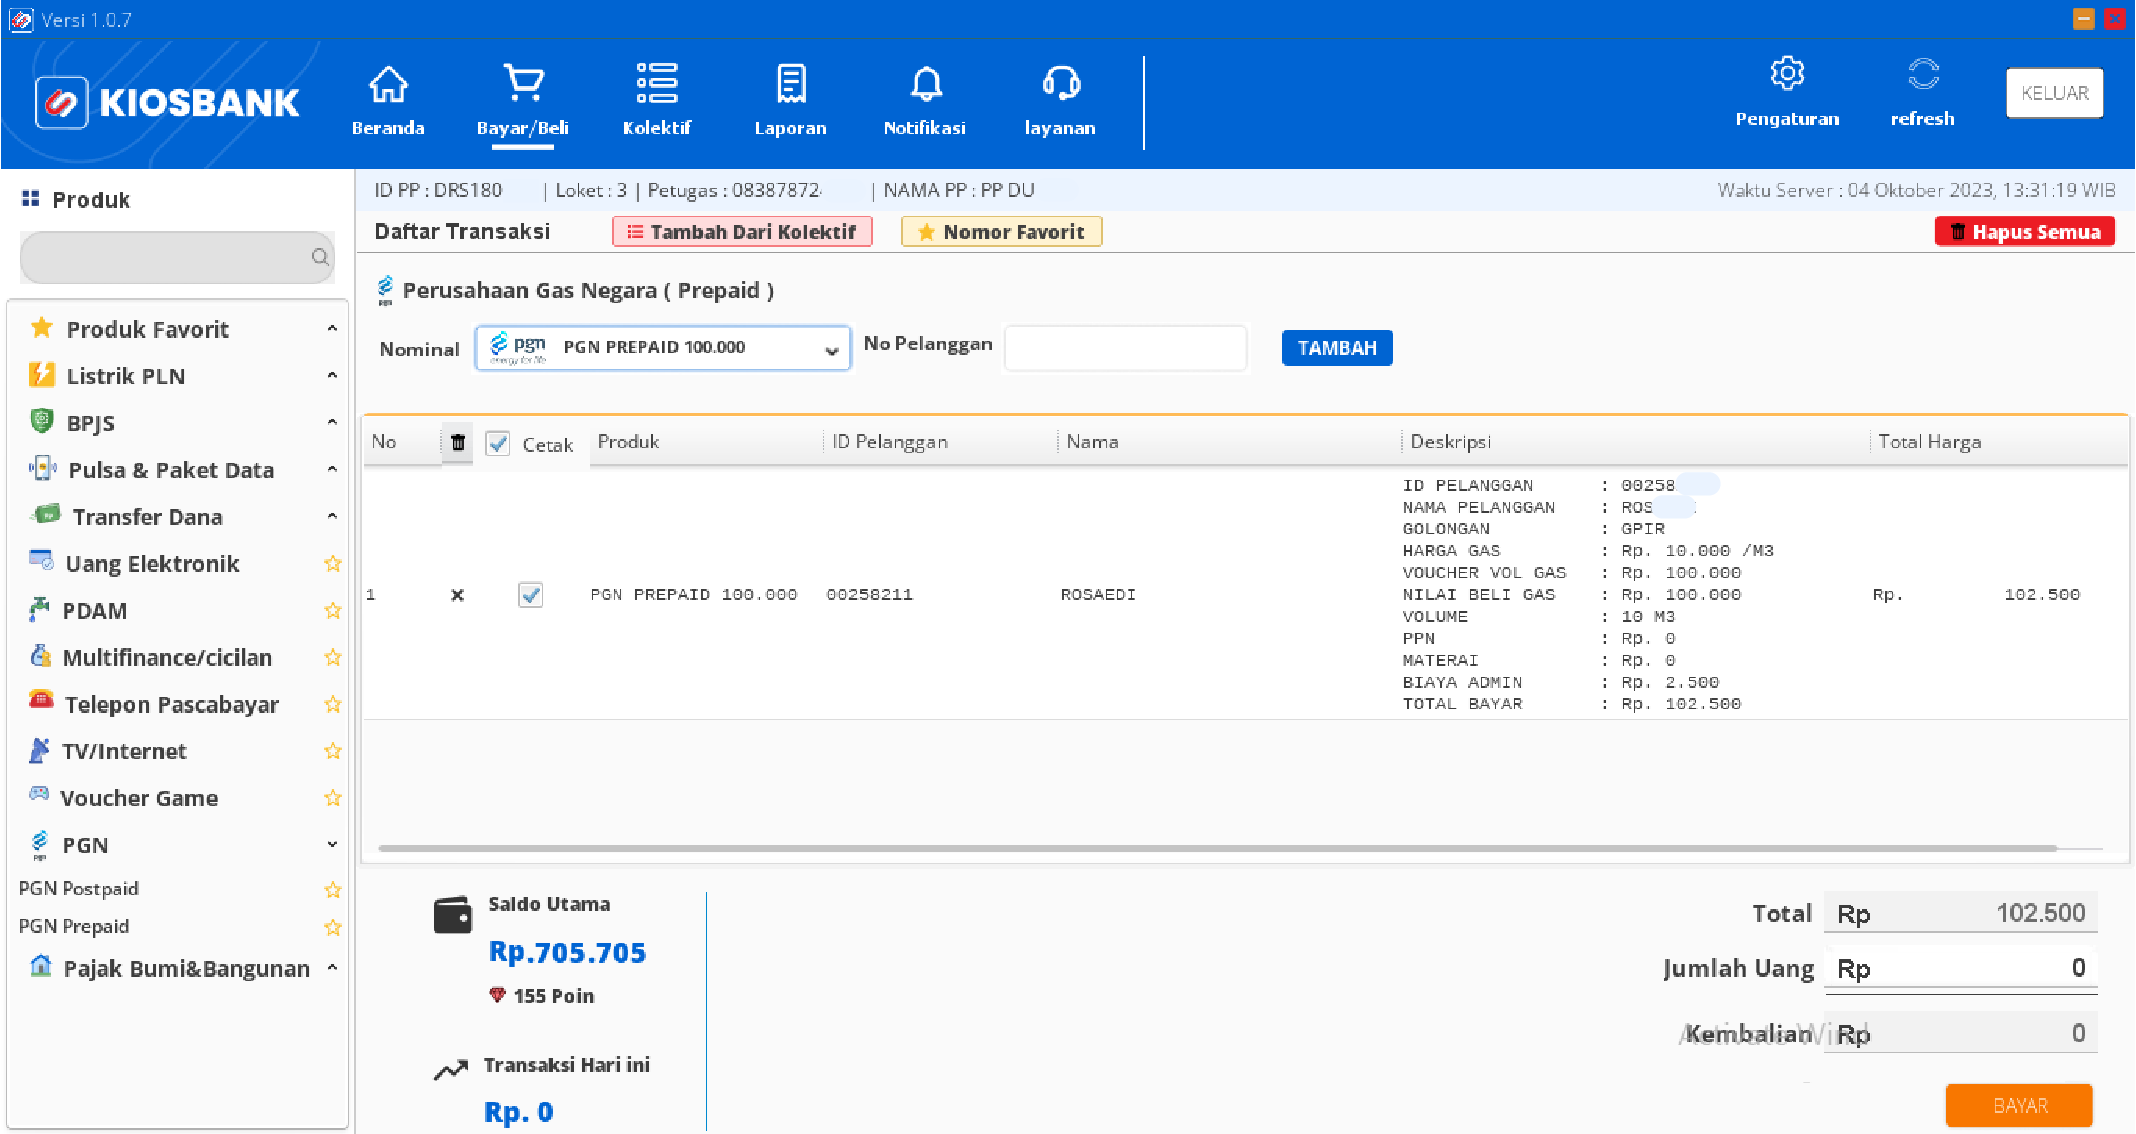Click the No Pelanggan input field
Image resolution: width=2136 pixels, height=1134 pixels.
1125,348
